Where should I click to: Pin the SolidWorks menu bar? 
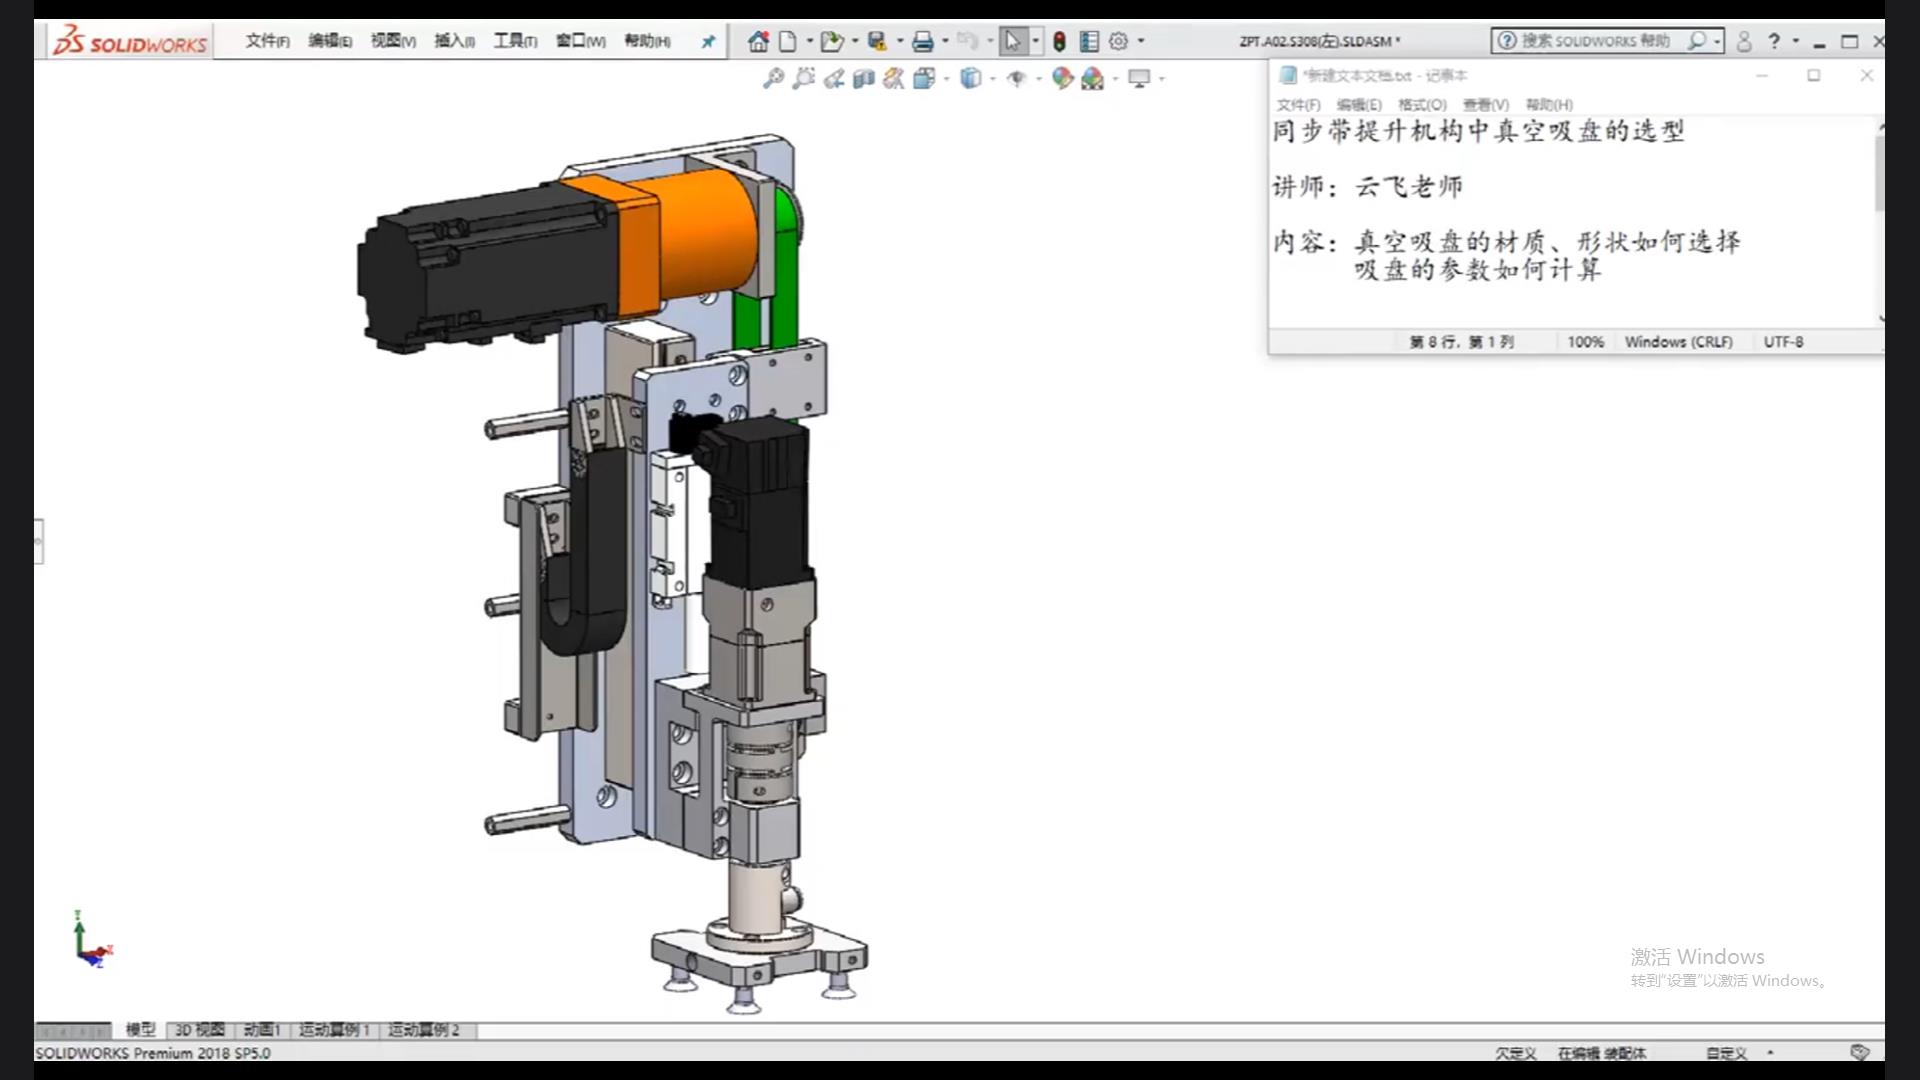708,41
